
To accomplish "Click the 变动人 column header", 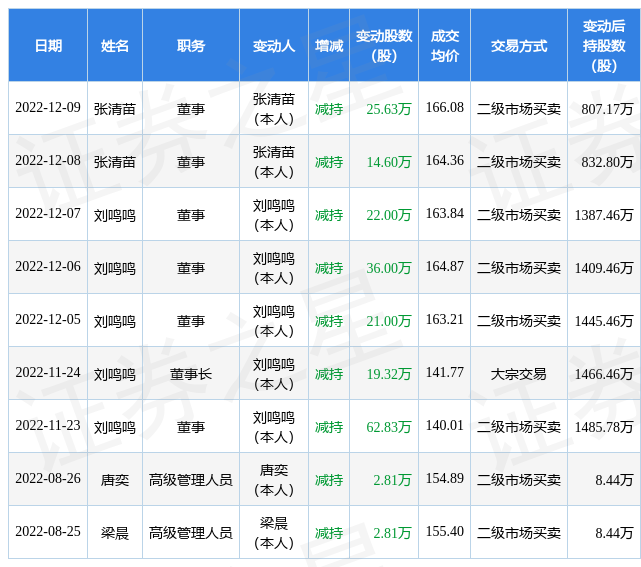I will pyautogui.click(x=274, y=45).
